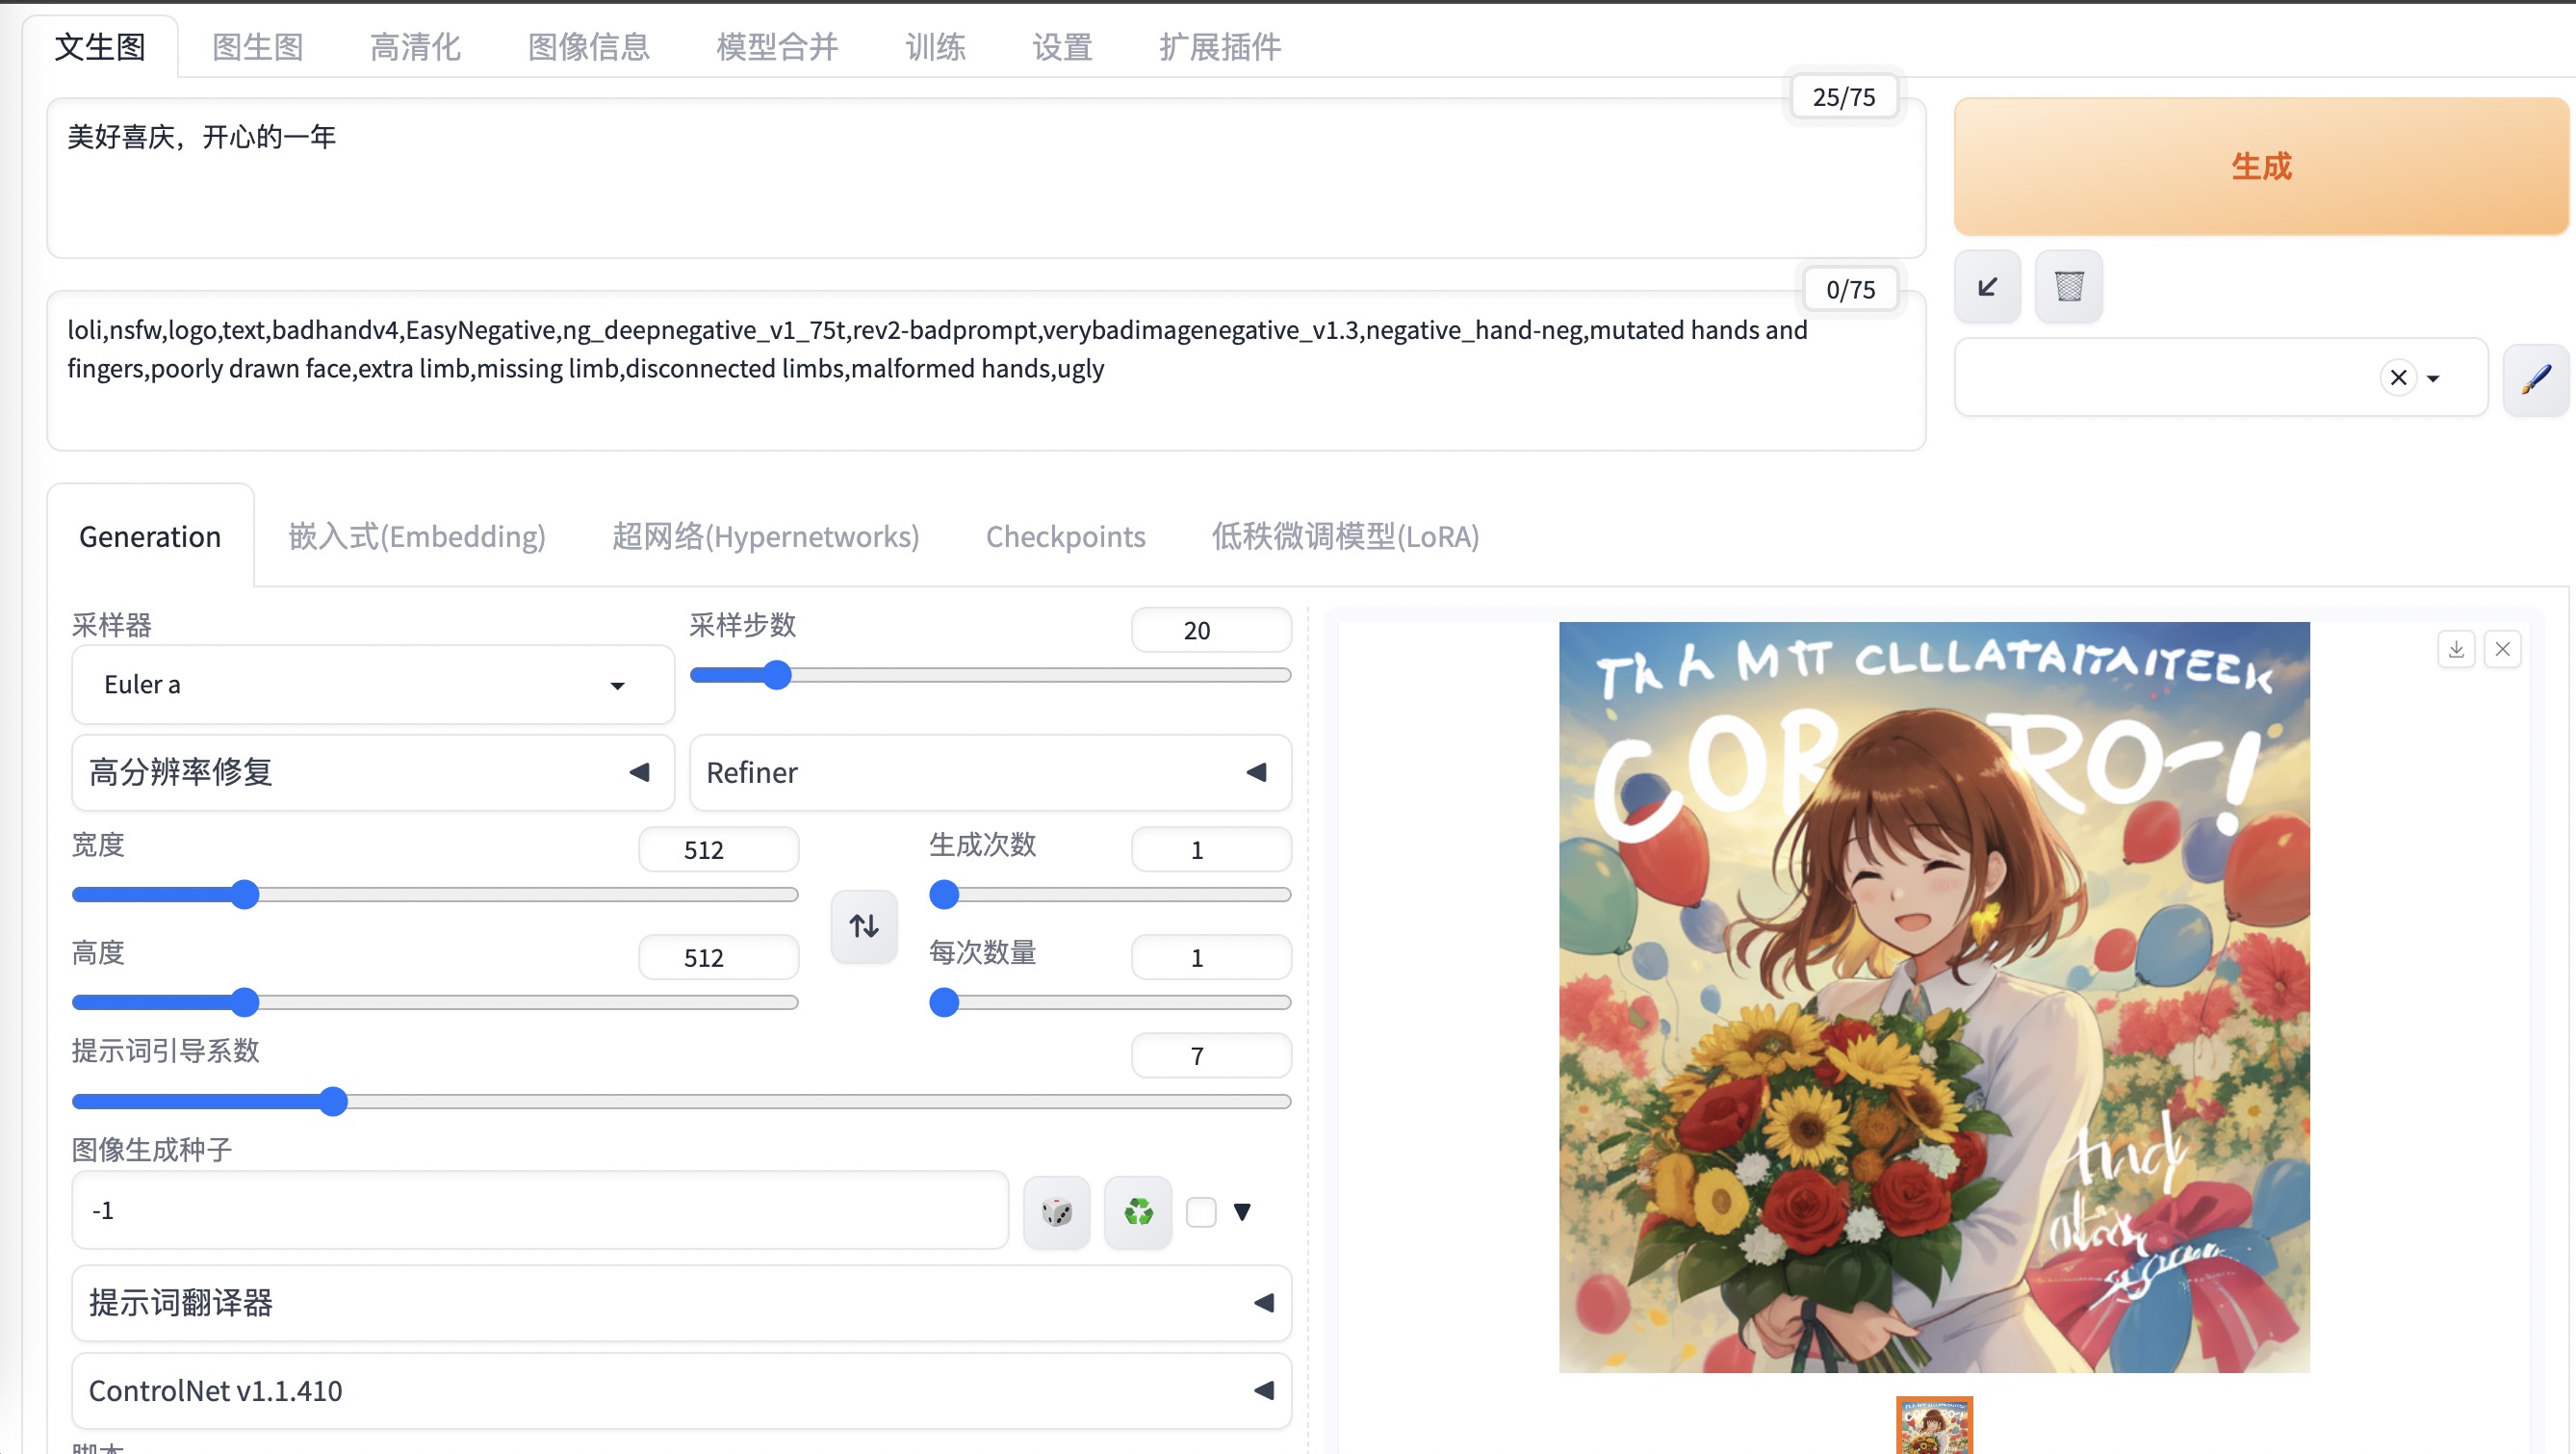Download the generated image with the download icon
The width and height of the screenshot is (2576, 1454).
(x=2456, y=649)
